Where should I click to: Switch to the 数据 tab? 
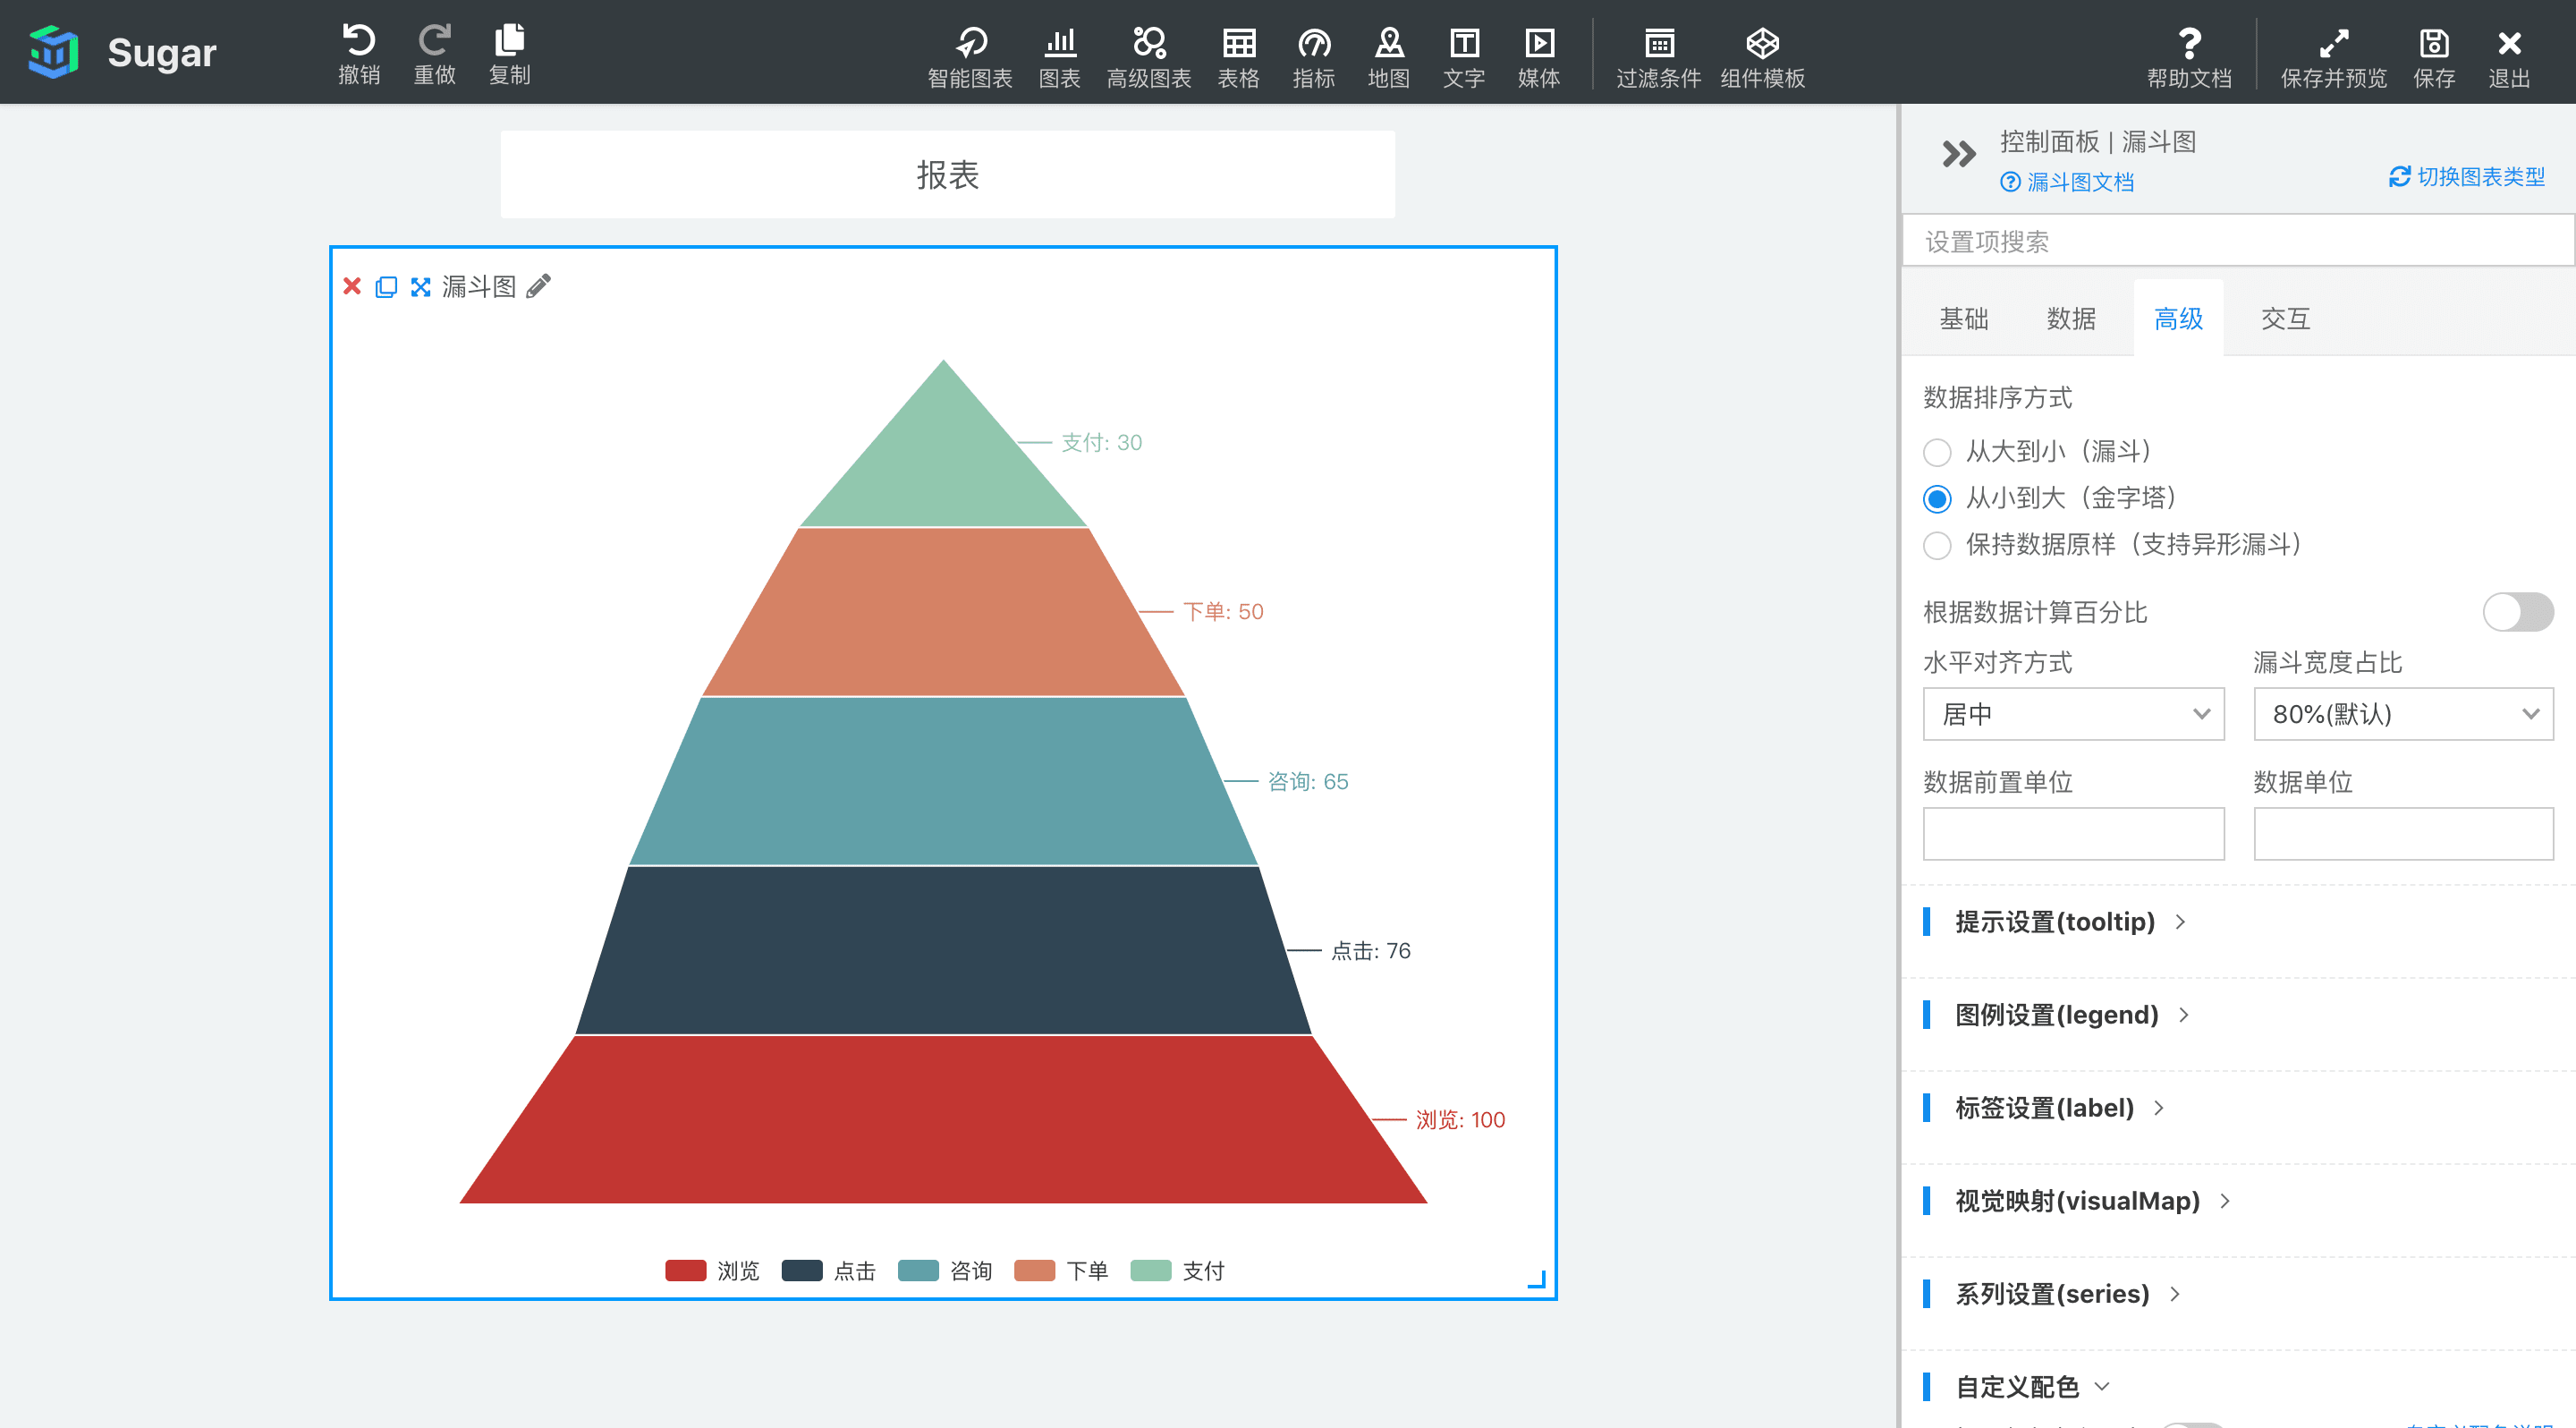pos(2070,319)
